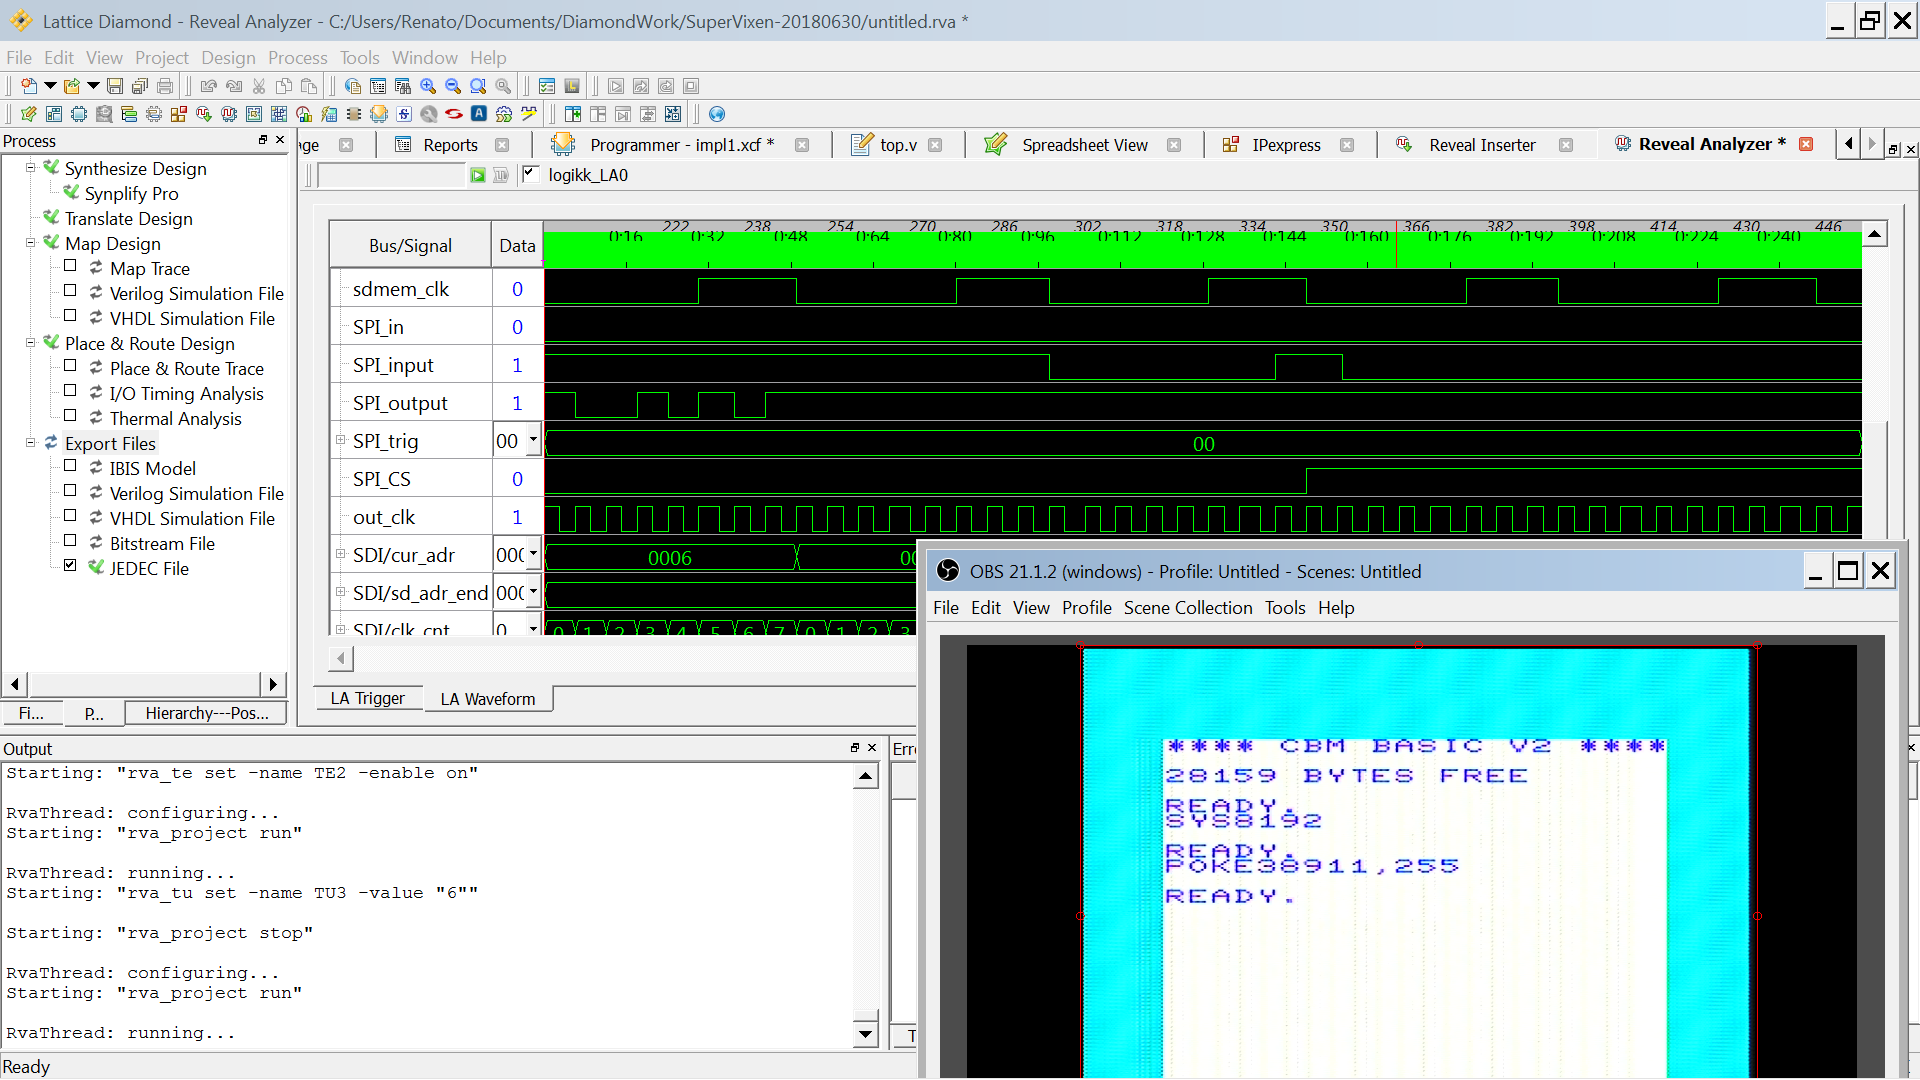1920x1080 pixels.
Task: Click the OBS video preview area
Action: 1411,861
